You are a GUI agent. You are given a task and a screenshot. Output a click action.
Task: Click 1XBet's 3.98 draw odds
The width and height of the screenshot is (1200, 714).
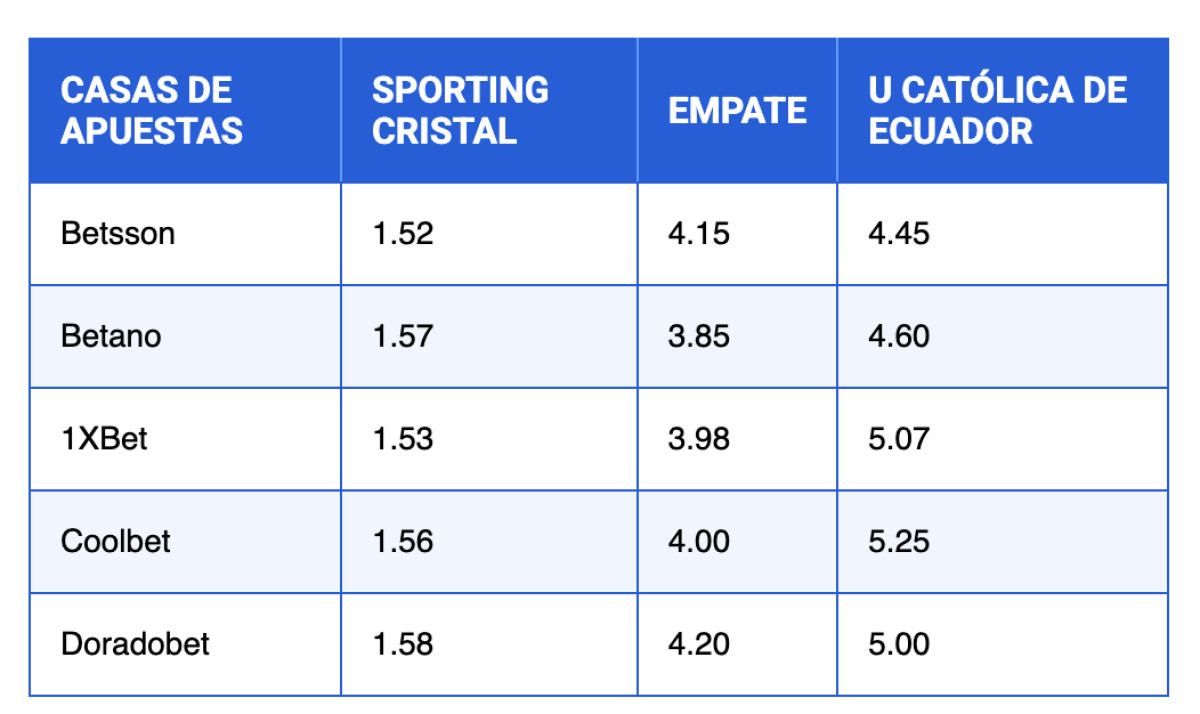point(699,438)
